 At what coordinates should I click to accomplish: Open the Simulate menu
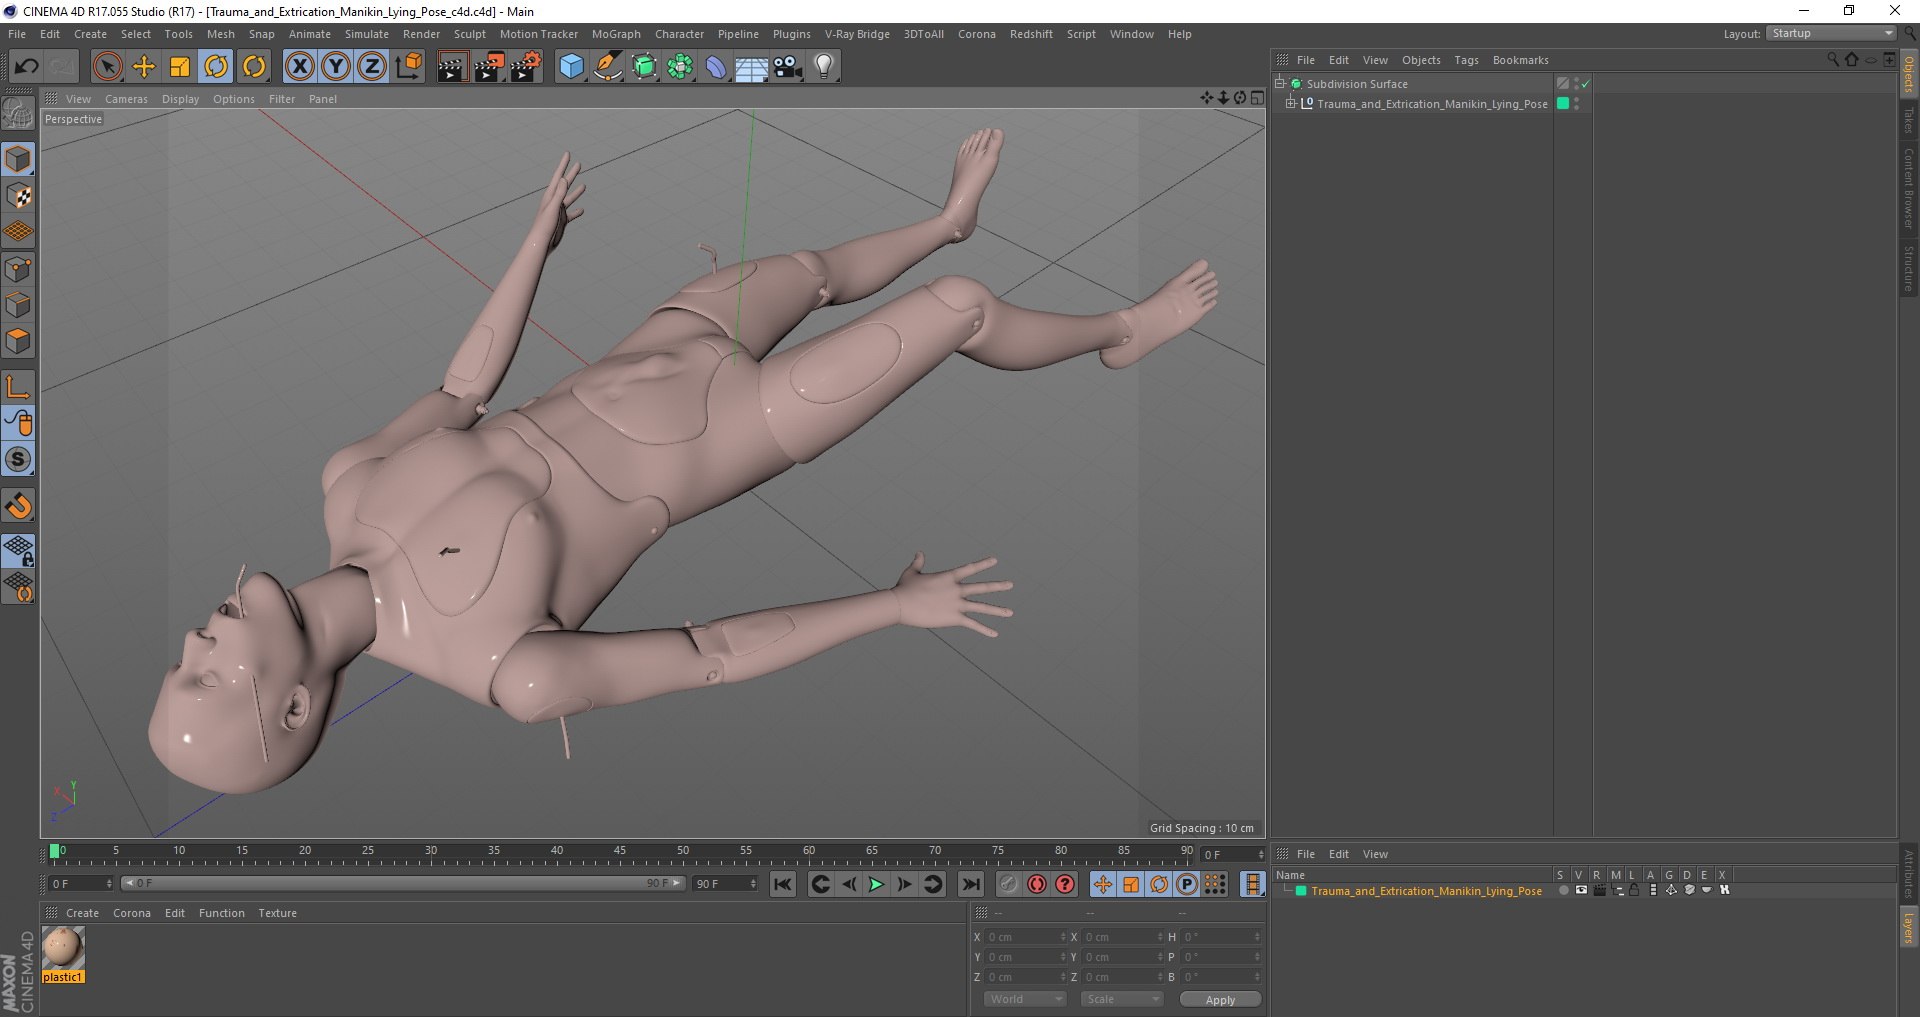click(367, 34)
